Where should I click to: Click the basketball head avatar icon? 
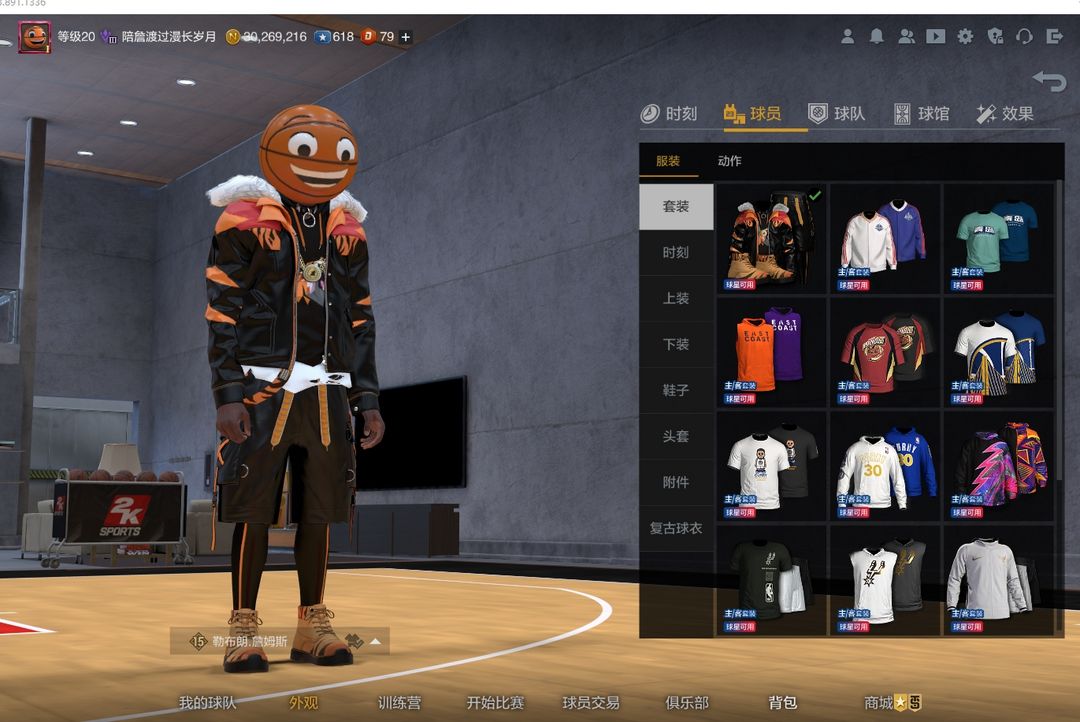coord(34,37)
